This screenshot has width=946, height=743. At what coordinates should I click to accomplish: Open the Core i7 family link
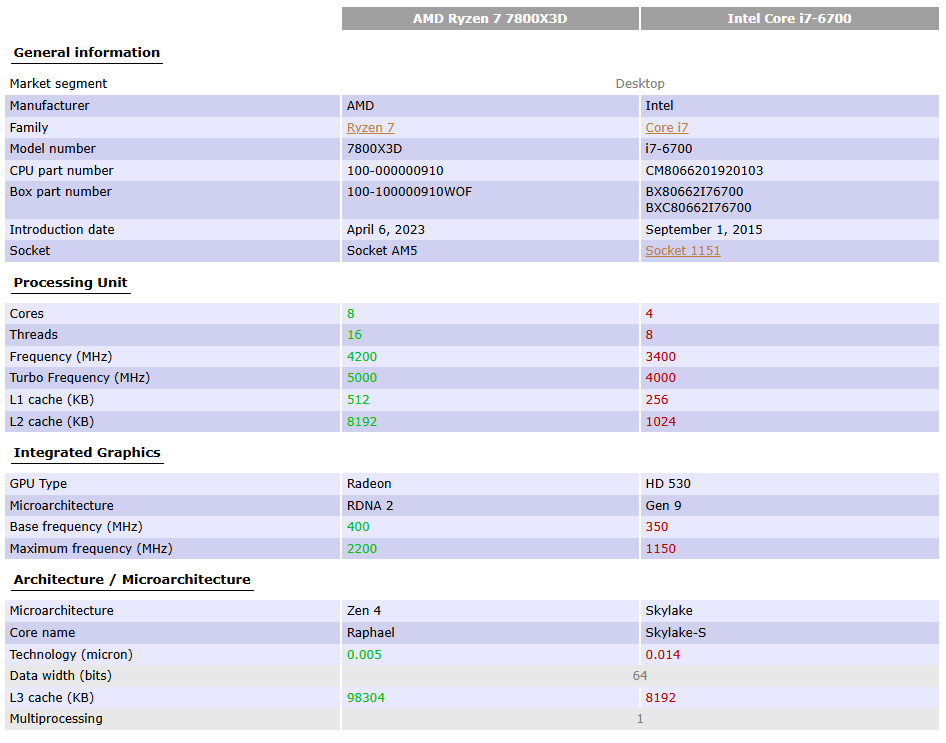667,128
